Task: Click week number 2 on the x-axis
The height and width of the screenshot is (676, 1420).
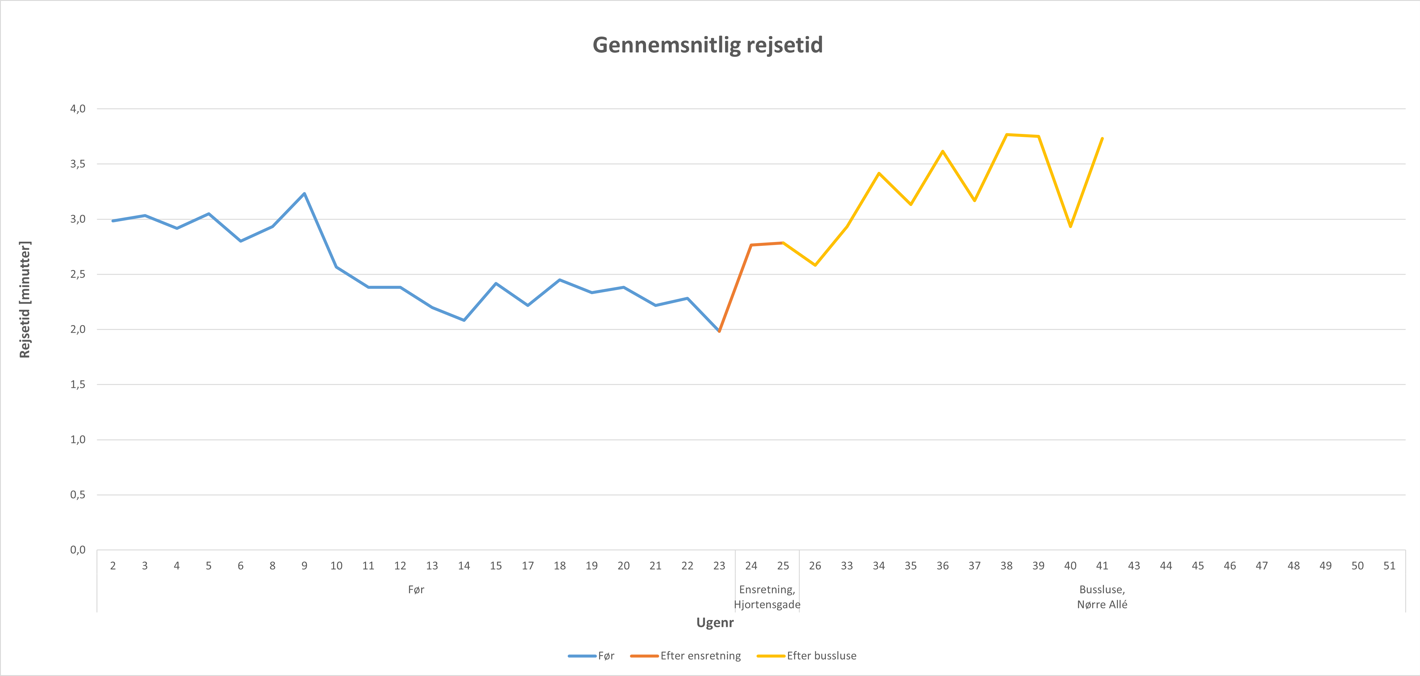Action: click(113, 566)
